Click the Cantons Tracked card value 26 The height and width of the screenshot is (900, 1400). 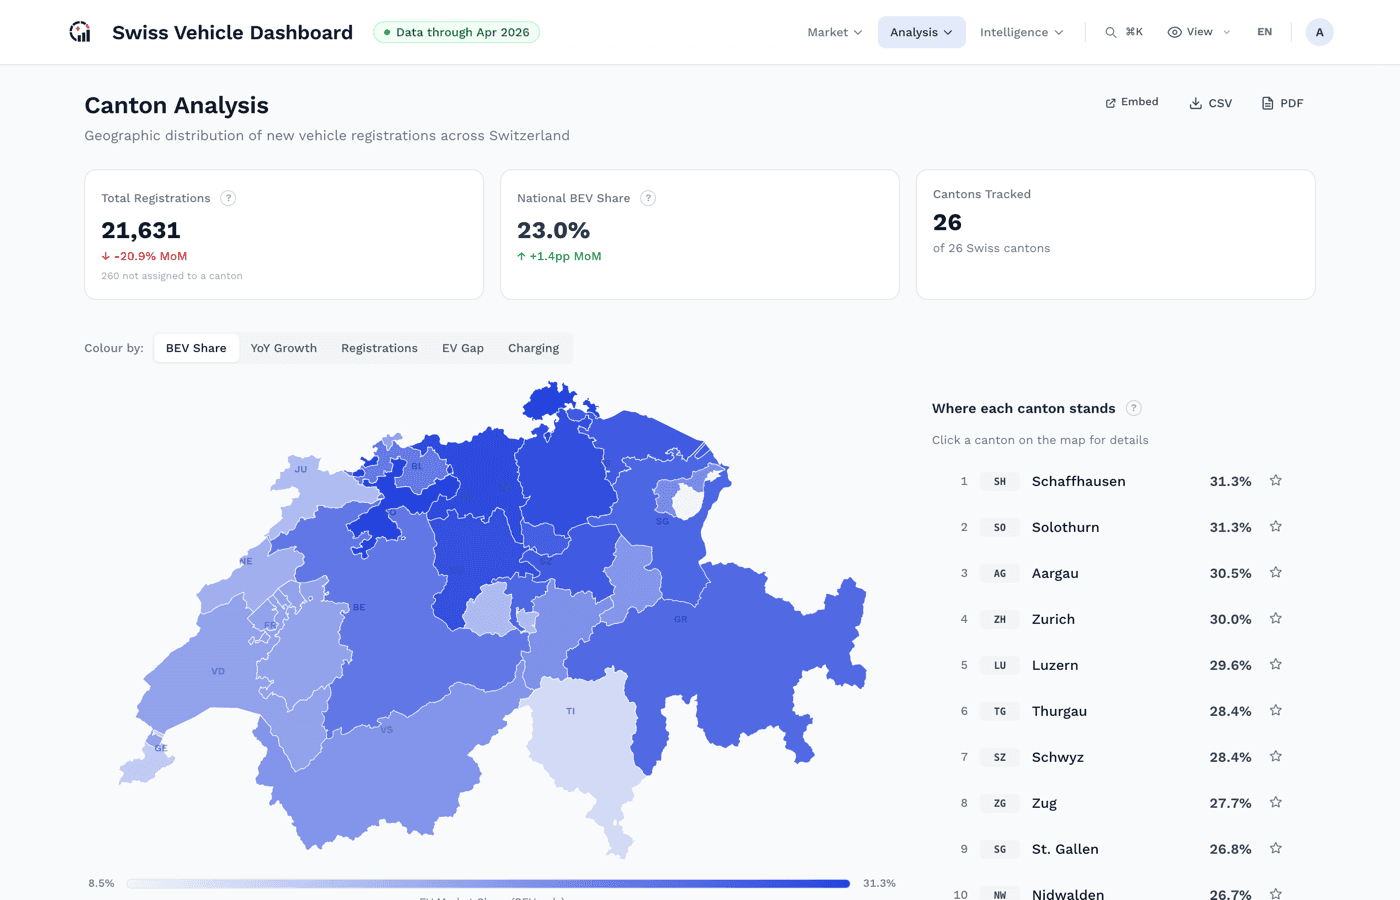click(947, 222)
